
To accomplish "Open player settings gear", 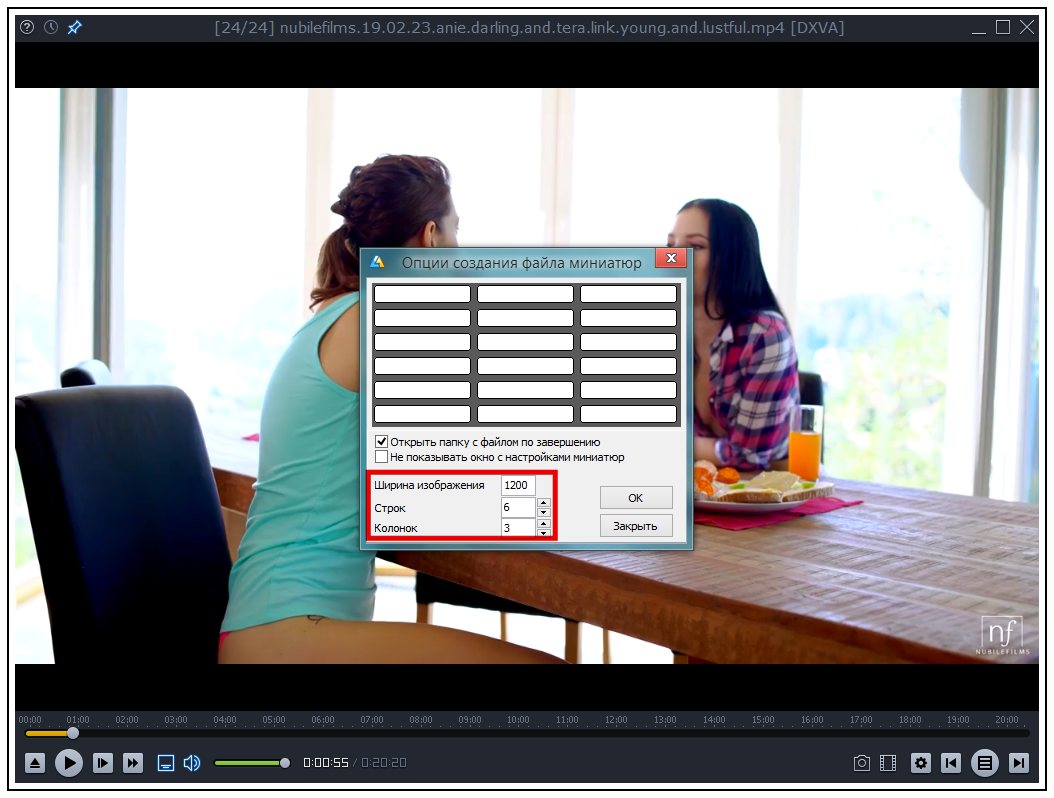I will click(921, 763).
